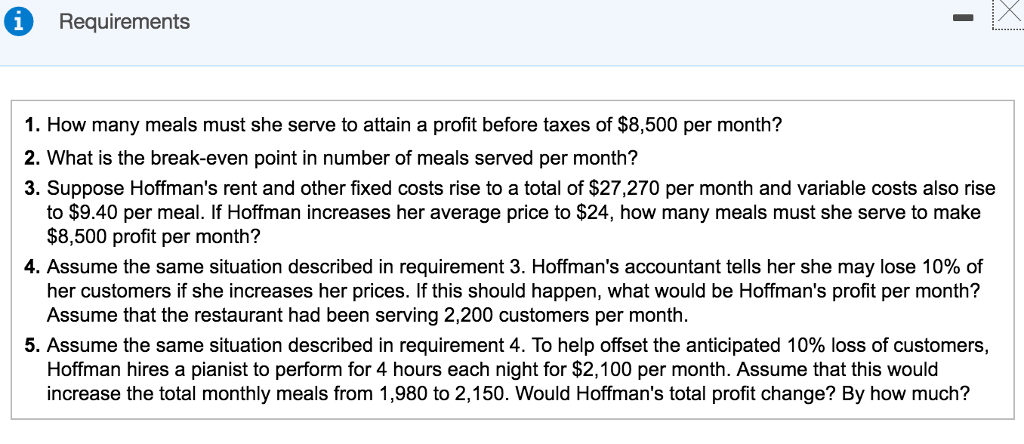
Task: Close the Requirements popup with the X
Action: point(1007,16)
